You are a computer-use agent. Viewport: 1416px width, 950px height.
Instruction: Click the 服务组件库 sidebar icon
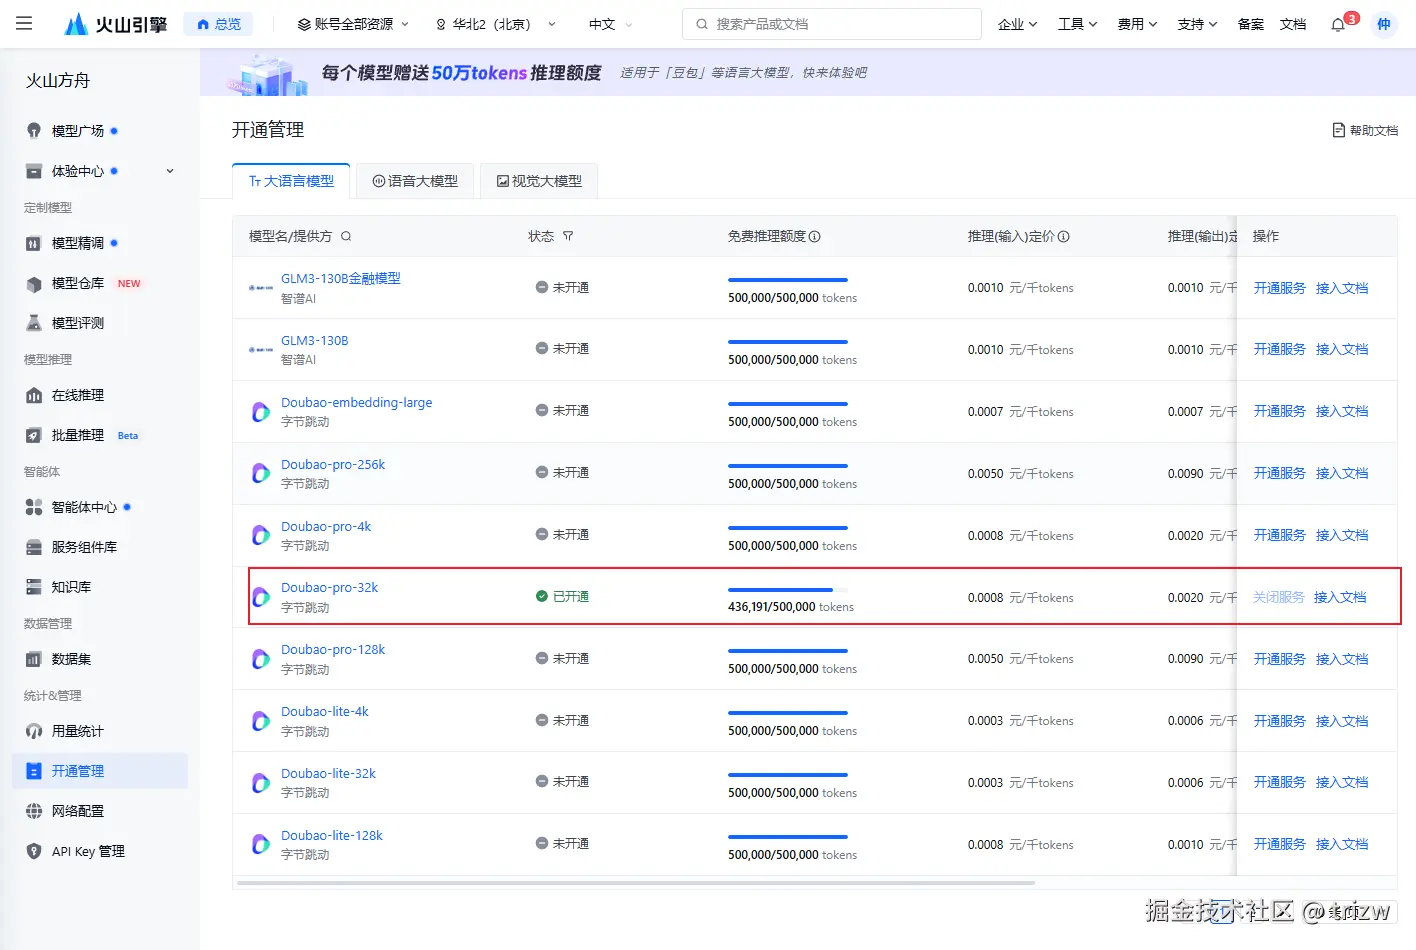tap(34, 547)
